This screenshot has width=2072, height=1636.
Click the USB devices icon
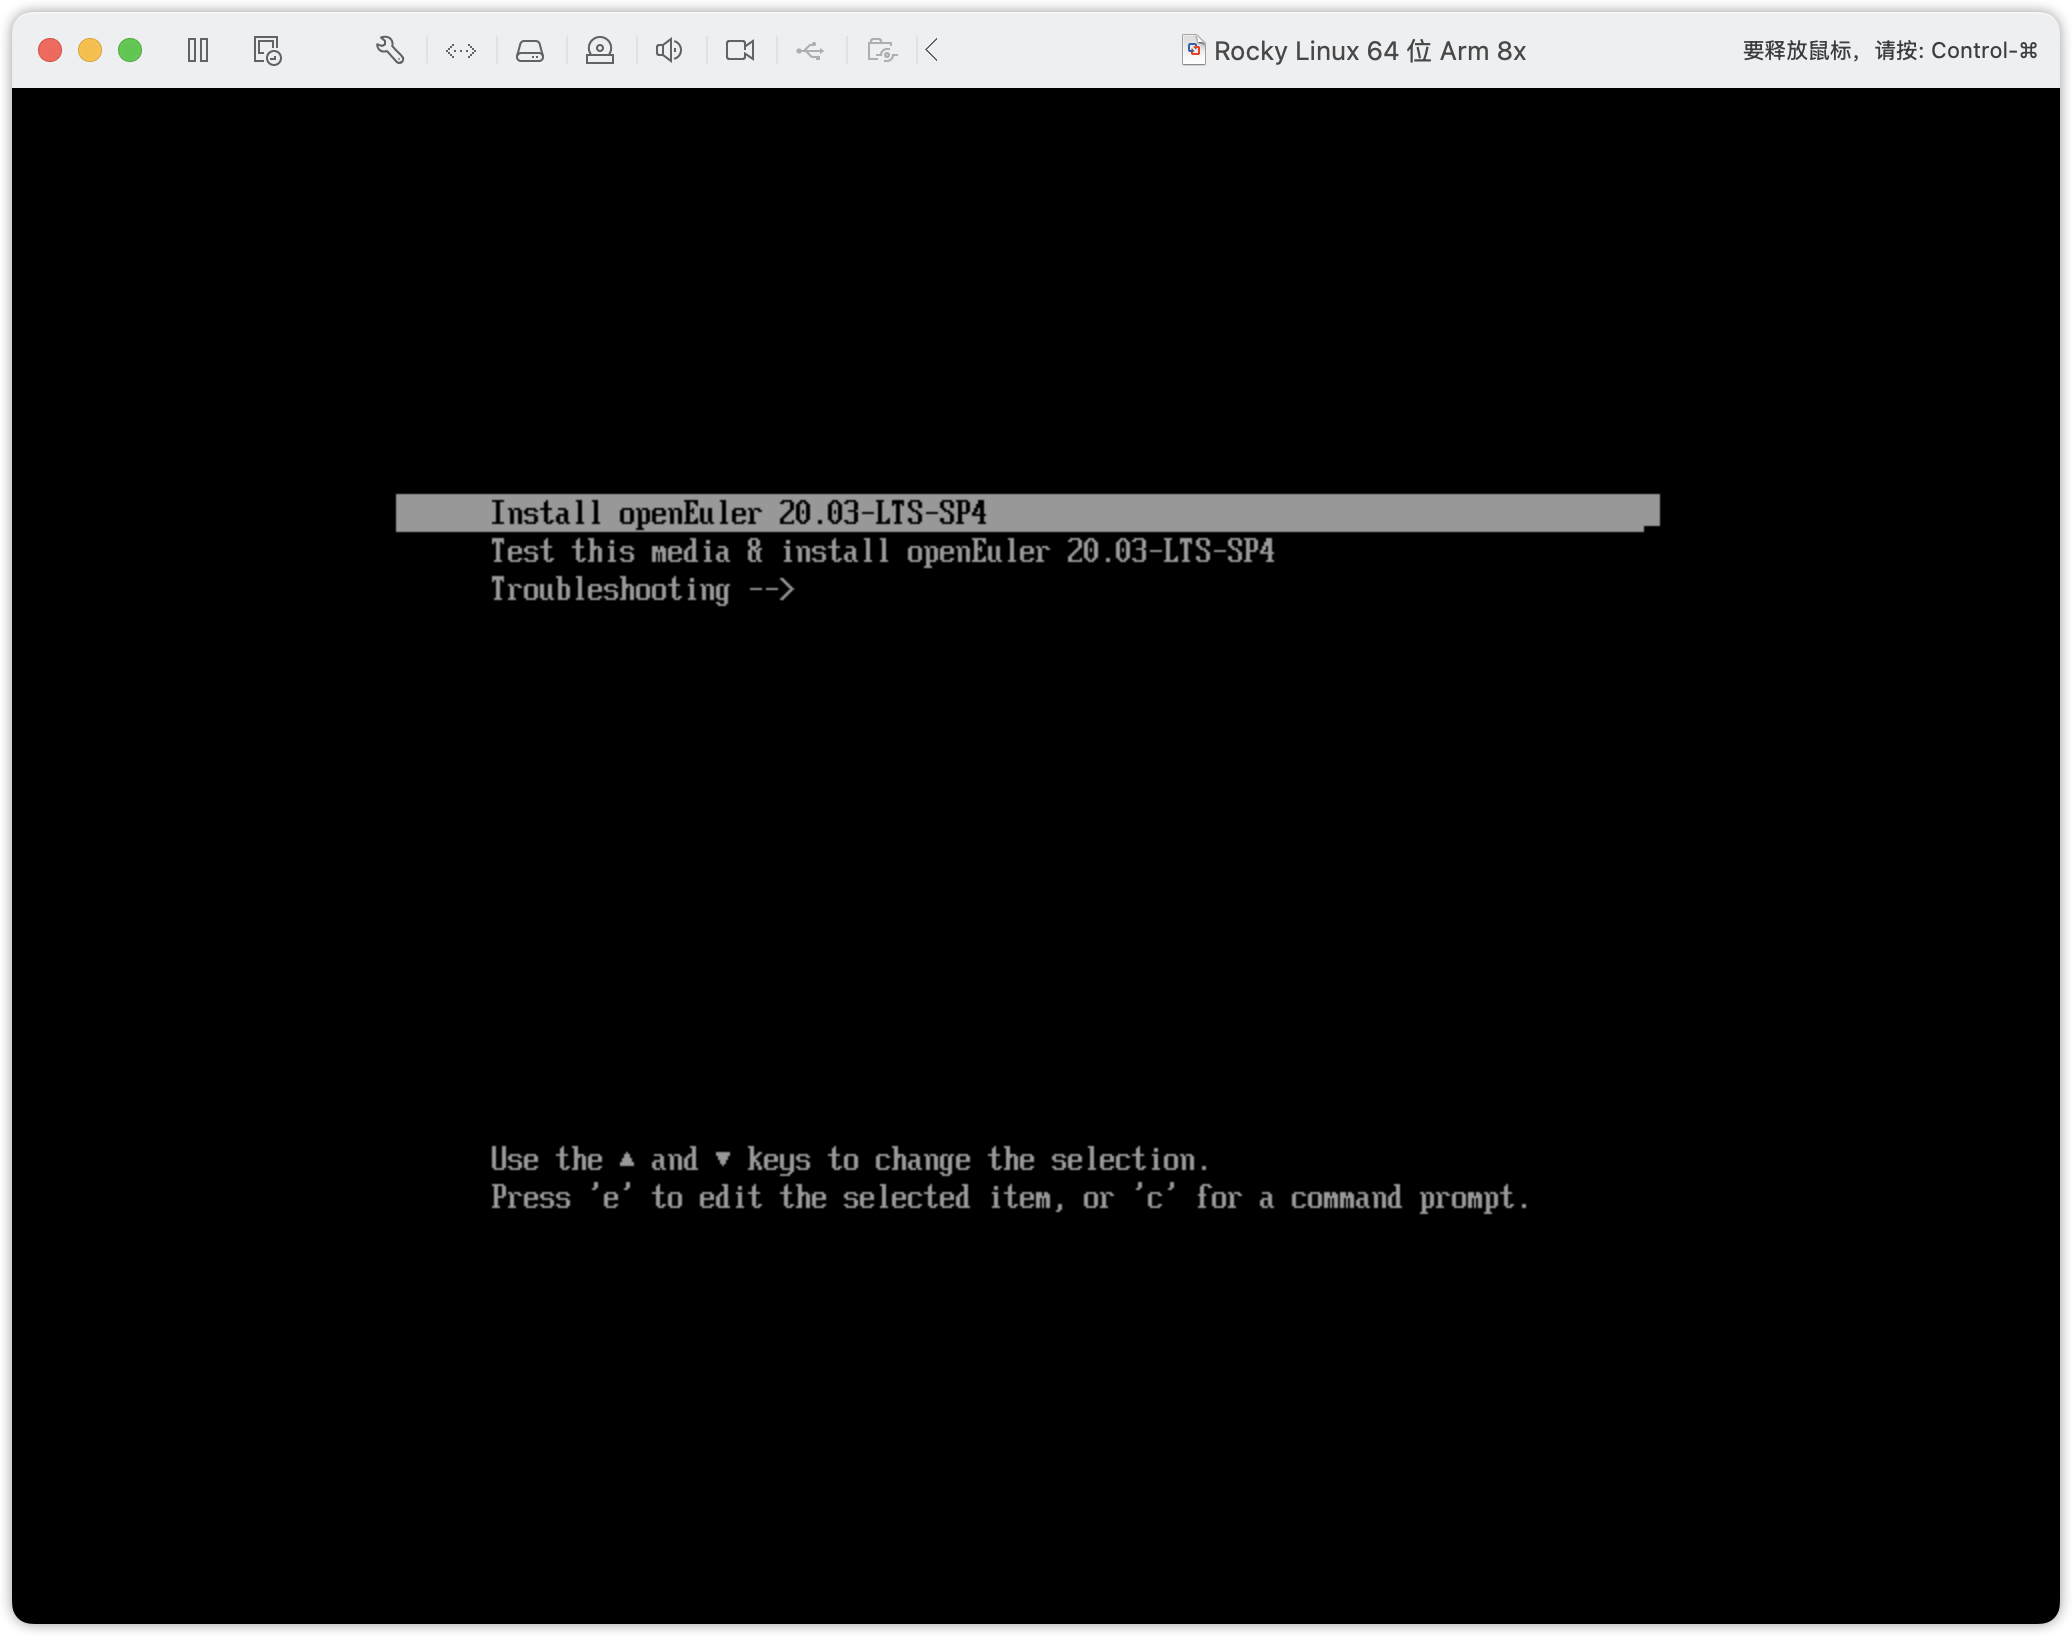[810, 50]
